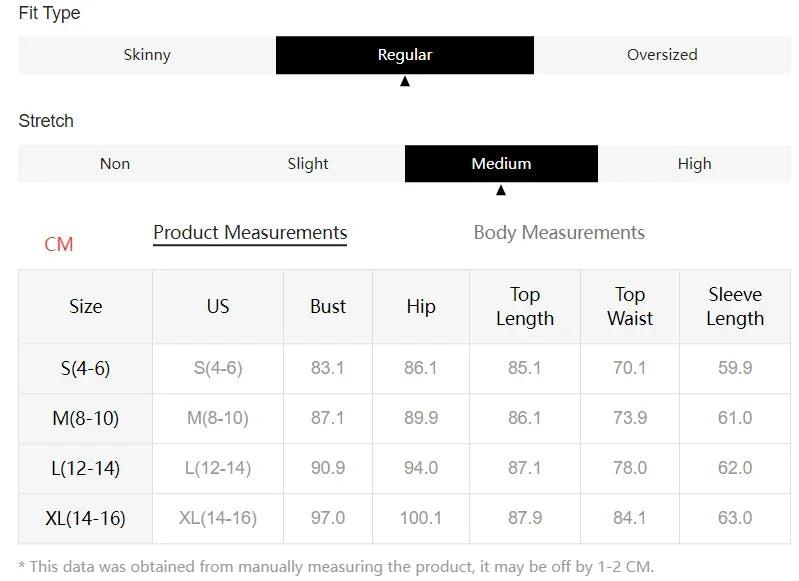Select the S(4-6) size row
799x581 pixels.
tap(405, 368)
